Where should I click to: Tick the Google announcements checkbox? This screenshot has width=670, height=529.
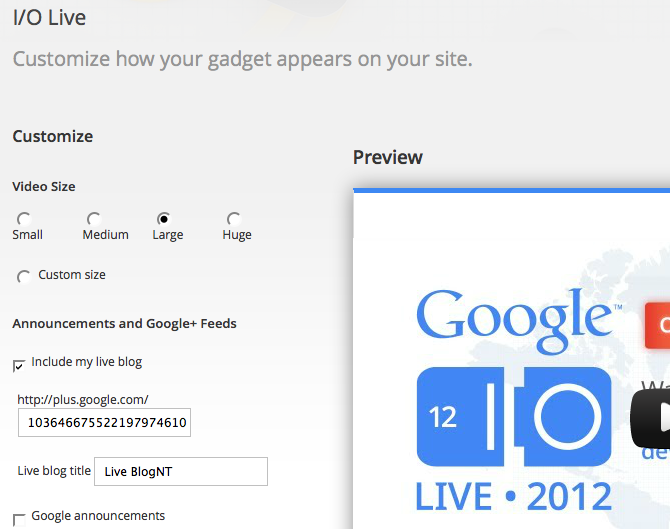19,518
